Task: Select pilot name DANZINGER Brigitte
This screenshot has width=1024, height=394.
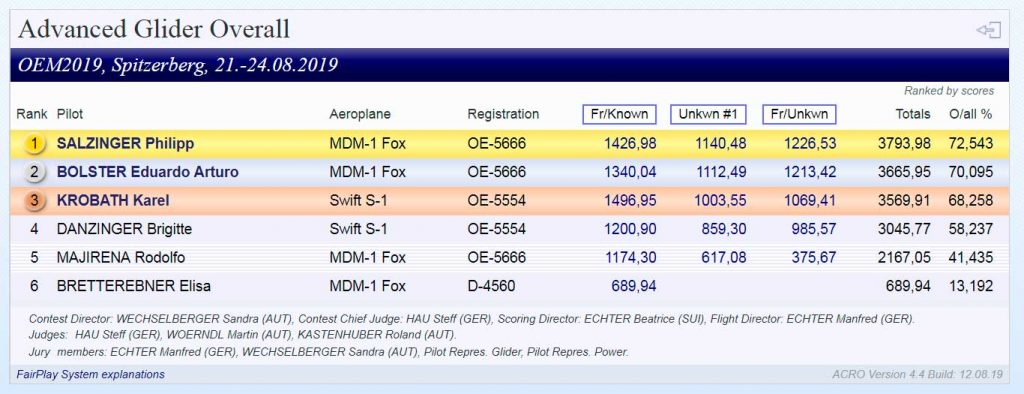Action: click(x=124, y=229)
